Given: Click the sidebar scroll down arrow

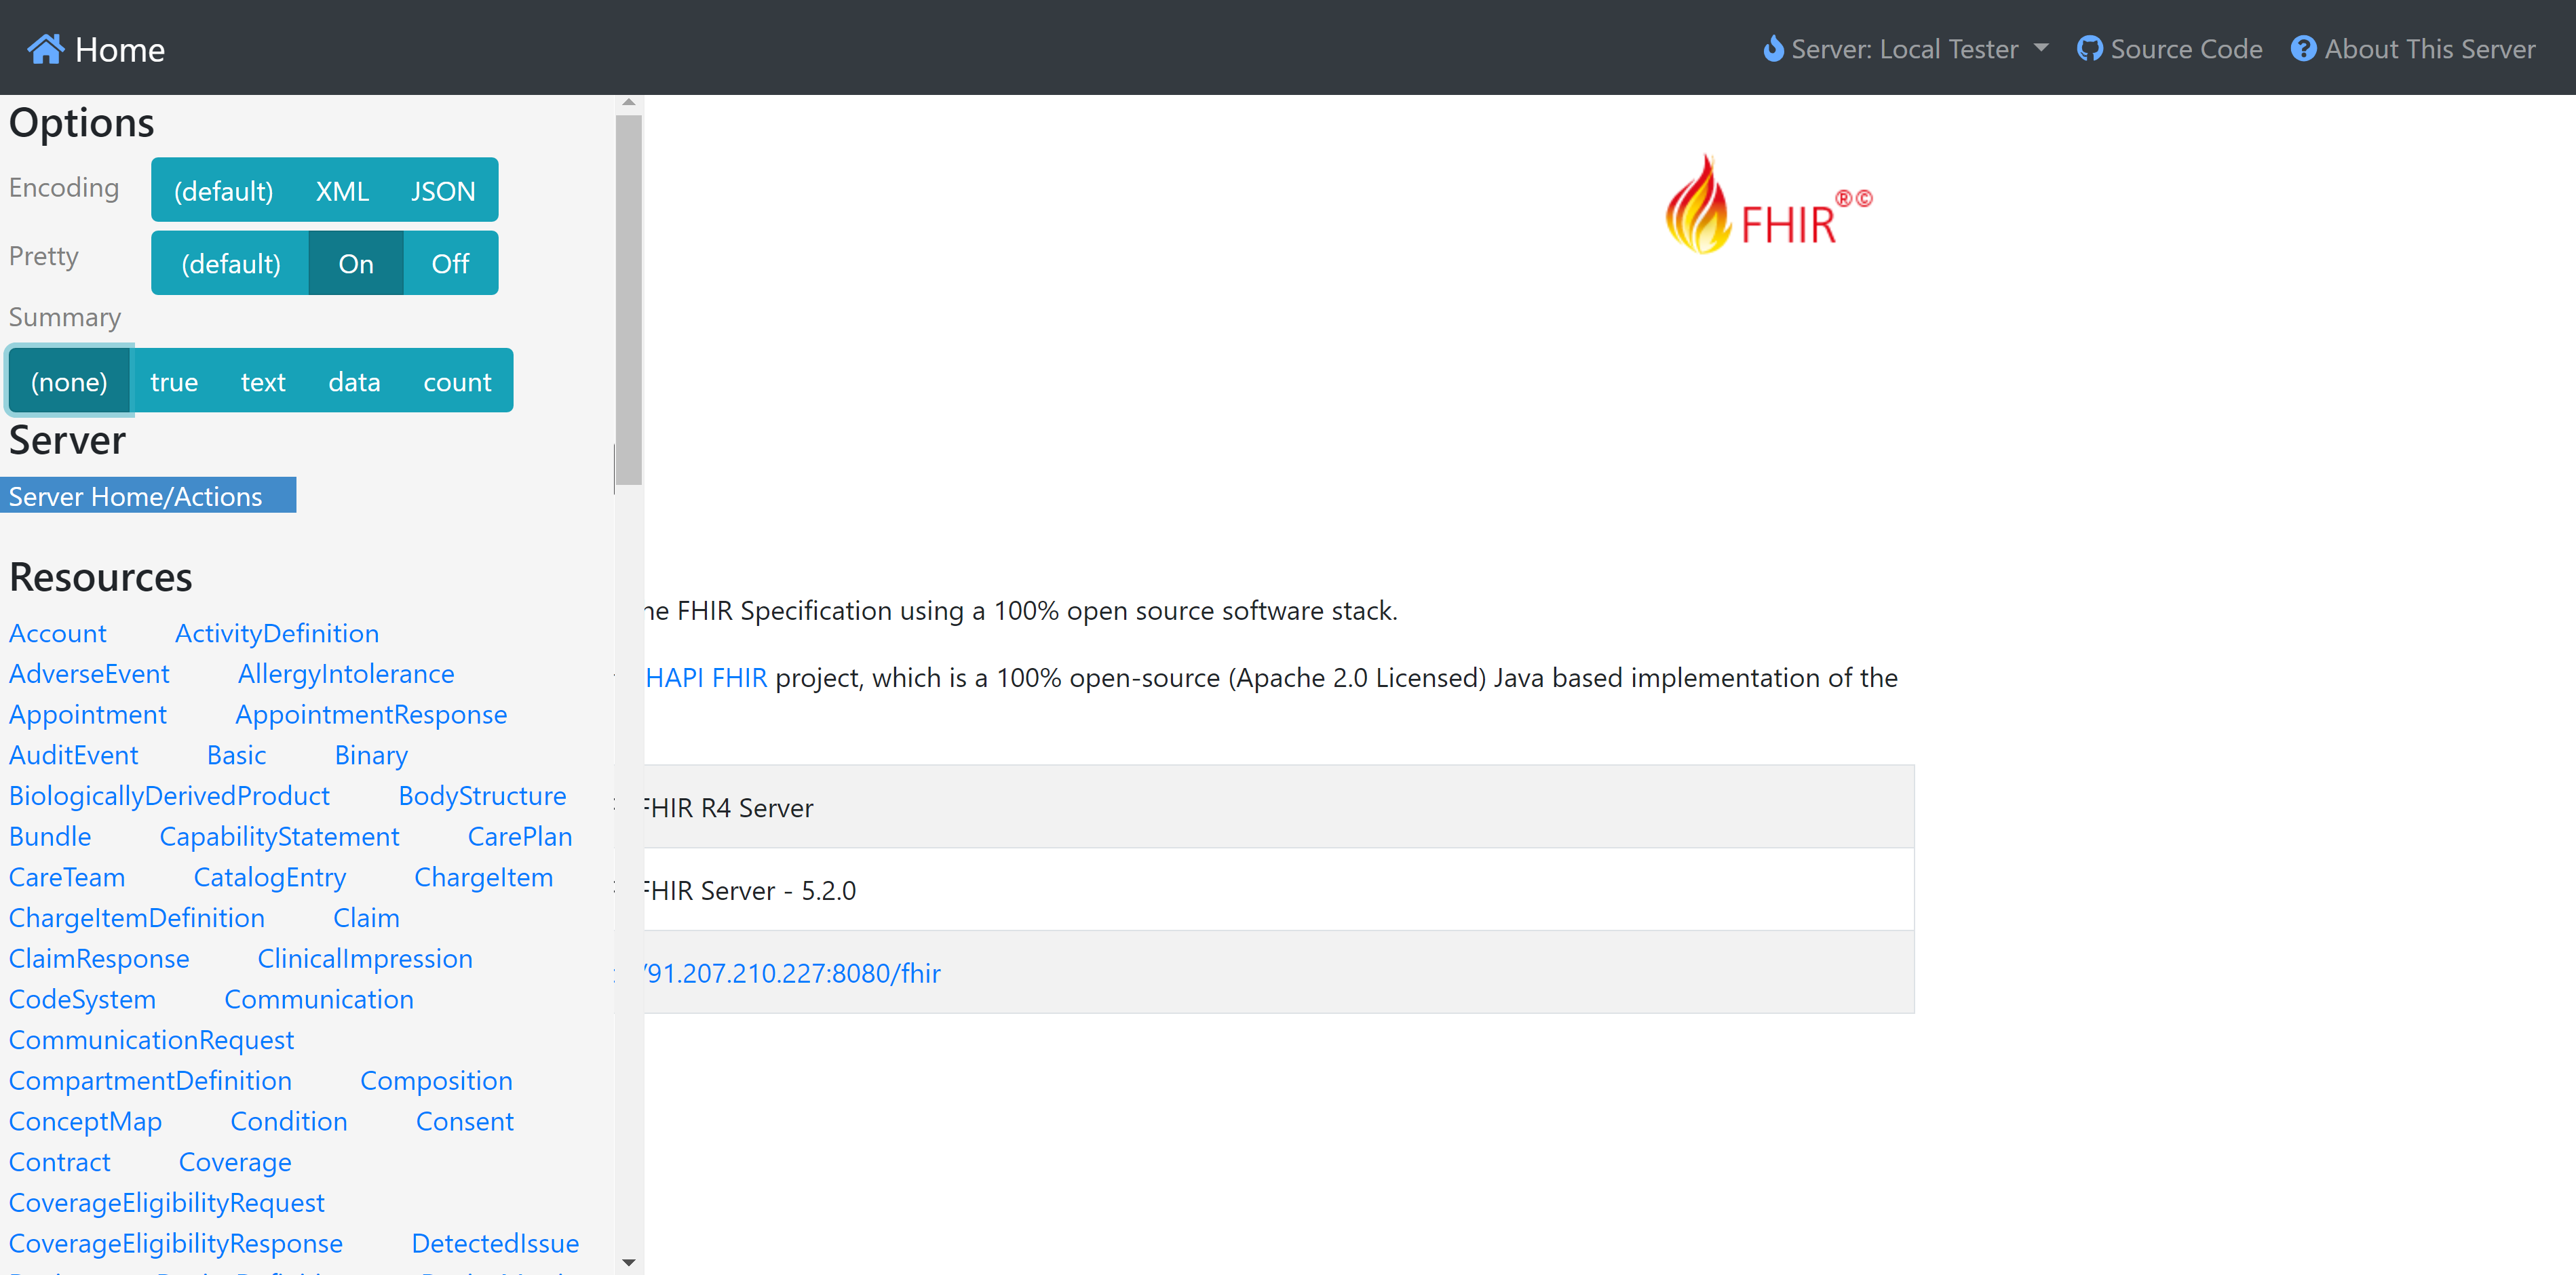Looking at the screenshot, I should (628, 1262).
